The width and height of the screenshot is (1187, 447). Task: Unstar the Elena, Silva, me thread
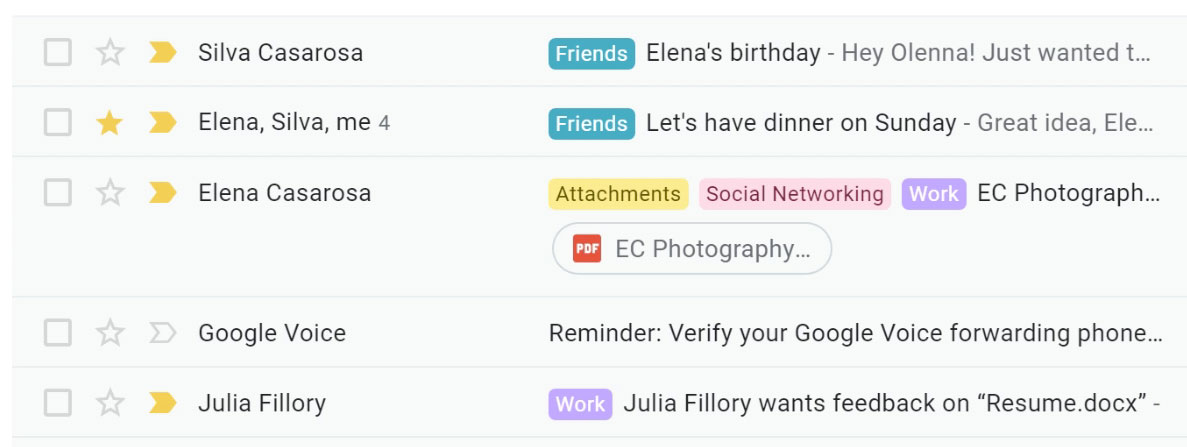tap(109, 123)
